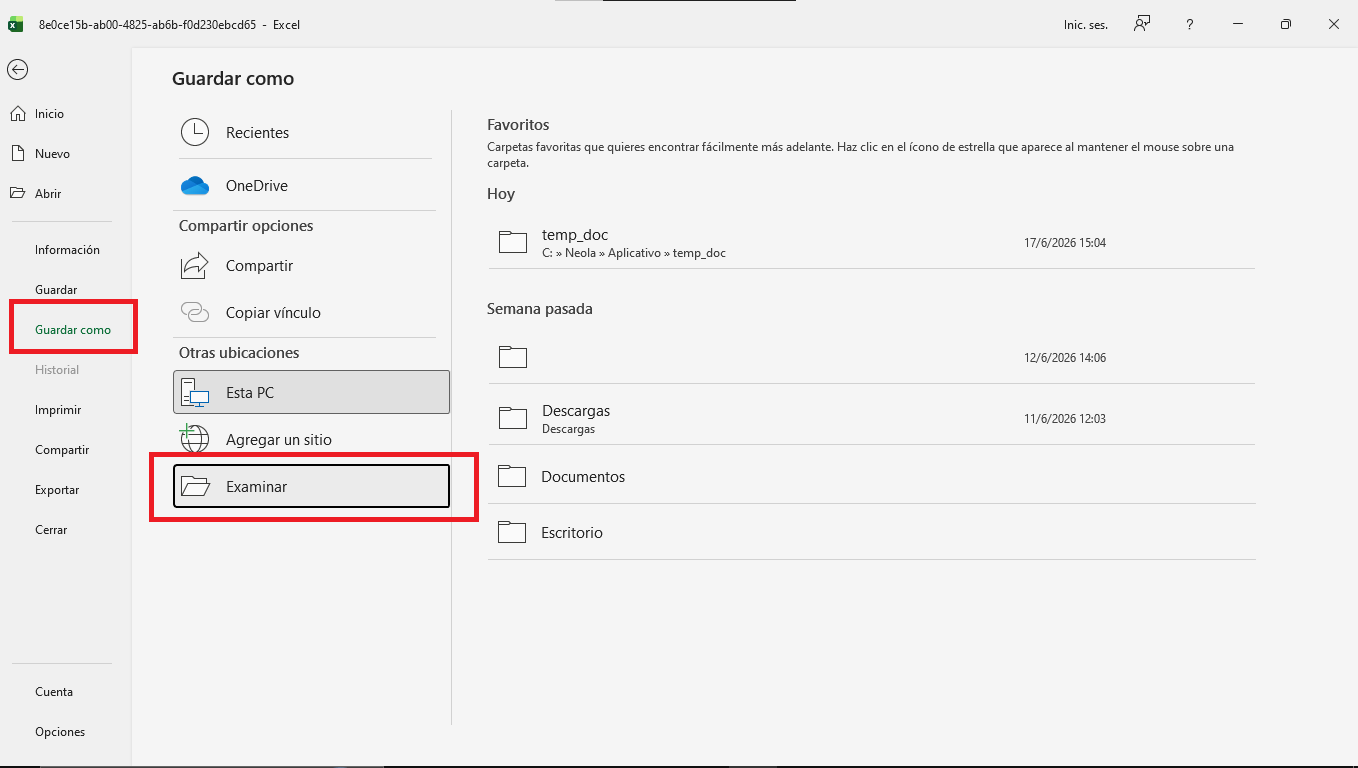Open the temp_doc folder entry
The height and width of the screenshot is (768, 1358).
coord(871,243)
